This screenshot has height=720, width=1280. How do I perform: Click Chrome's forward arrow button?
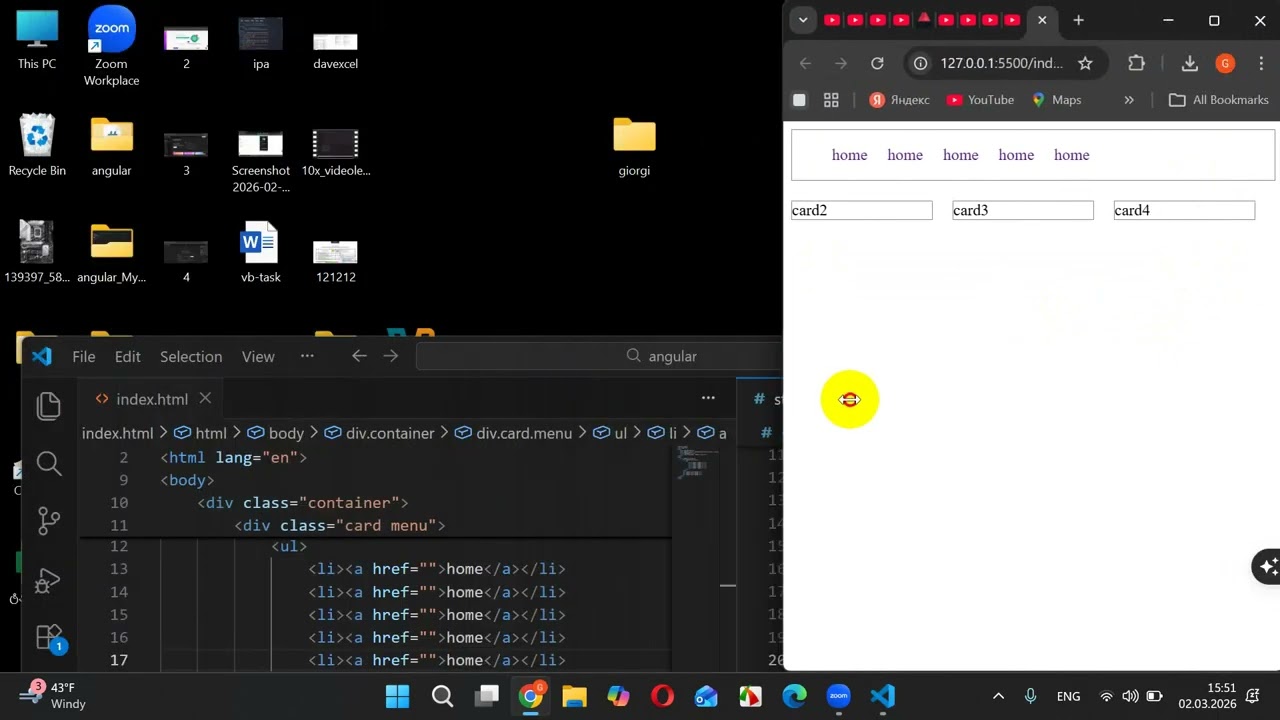pos(841,63)
